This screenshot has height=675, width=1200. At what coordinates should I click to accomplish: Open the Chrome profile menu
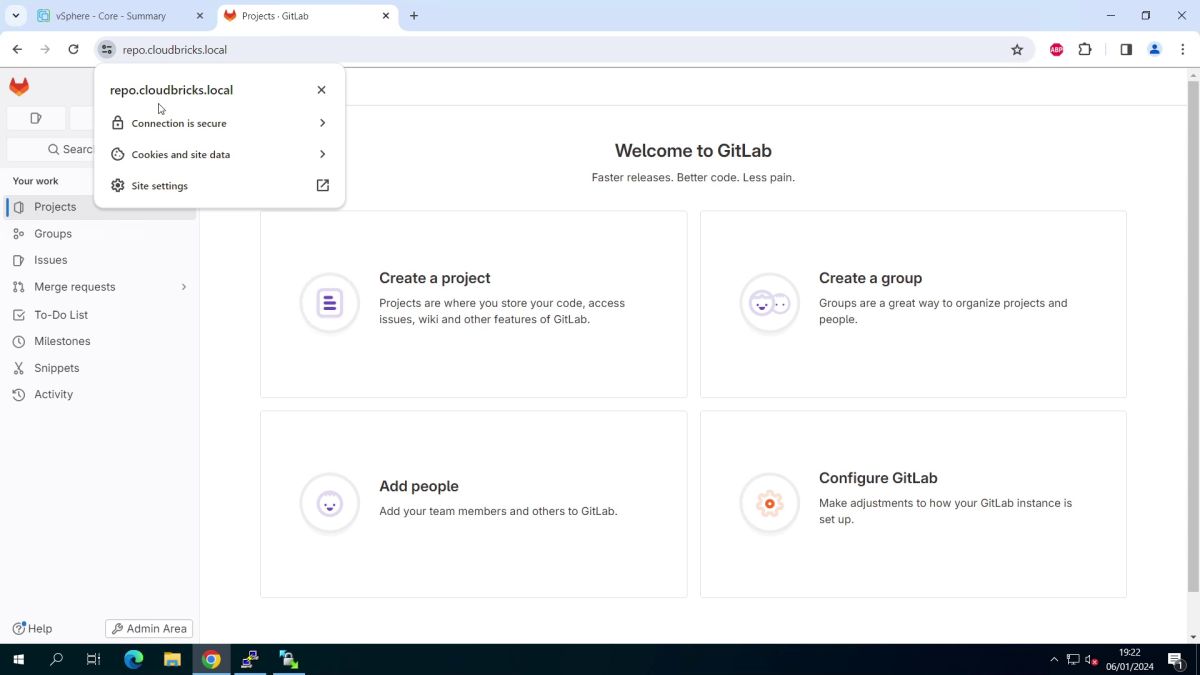pyautogui.click(x=1154, y=49)
